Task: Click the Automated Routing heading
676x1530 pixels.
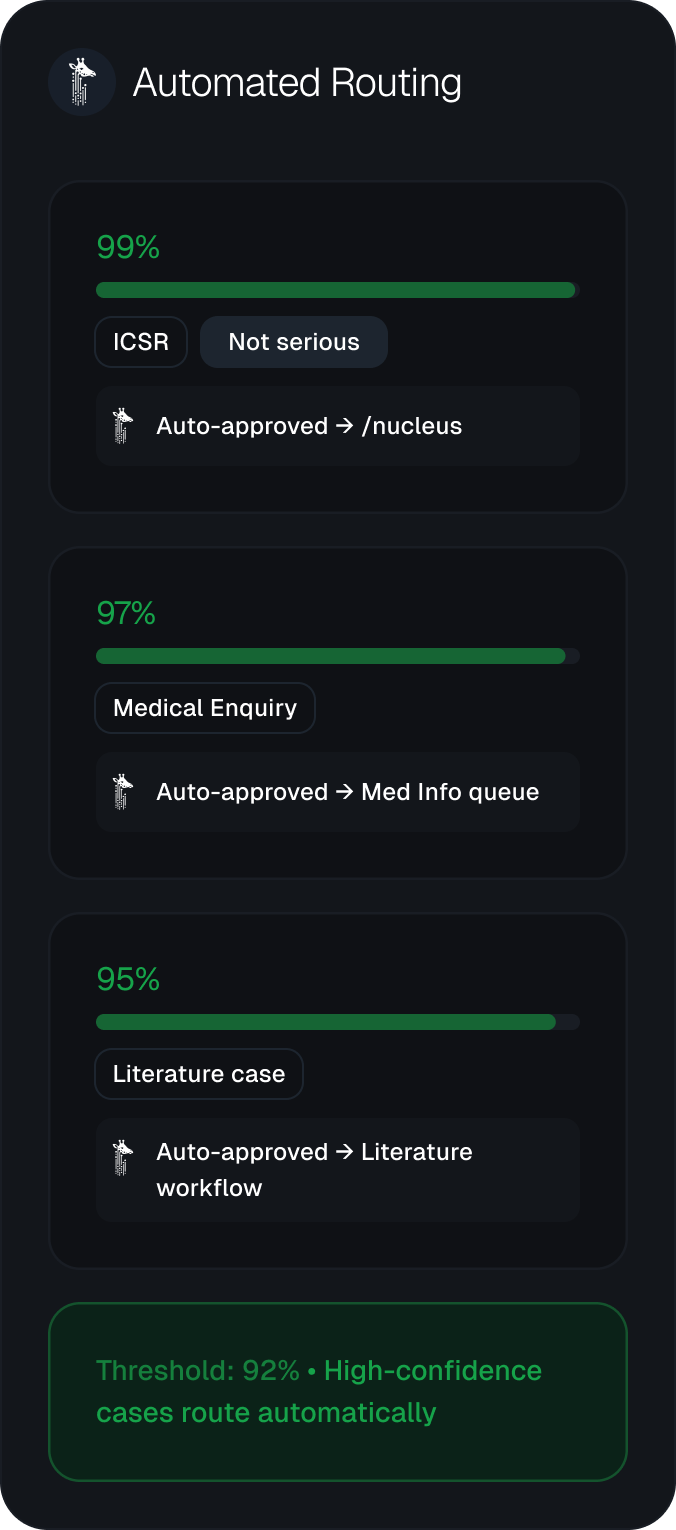Action: tap(297, 82)
